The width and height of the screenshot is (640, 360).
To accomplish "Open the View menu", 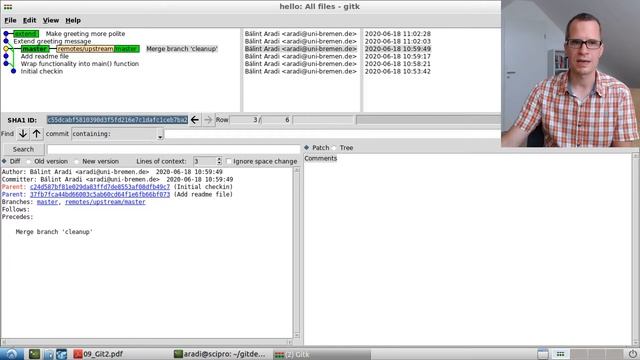I will point(51,20).
